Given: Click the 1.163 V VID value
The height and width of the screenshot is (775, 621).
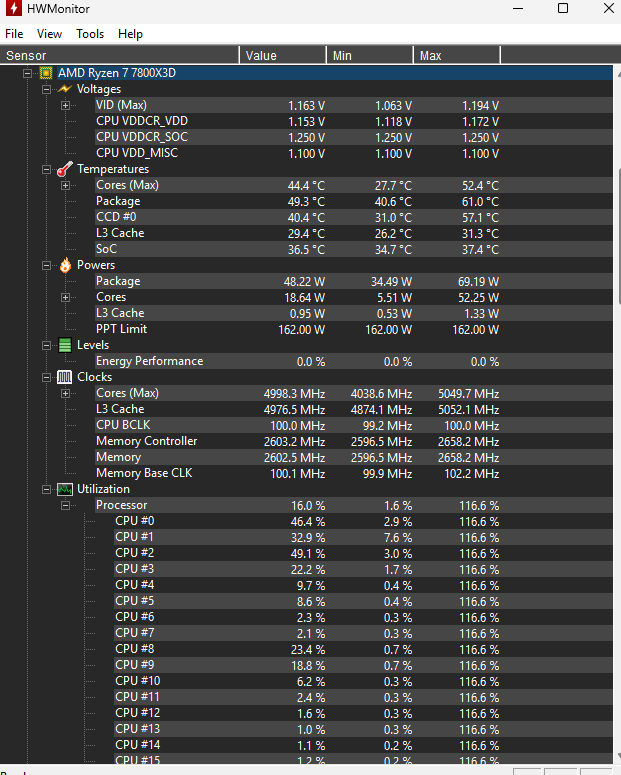Looking at the screenshot, I should [307, 106].
